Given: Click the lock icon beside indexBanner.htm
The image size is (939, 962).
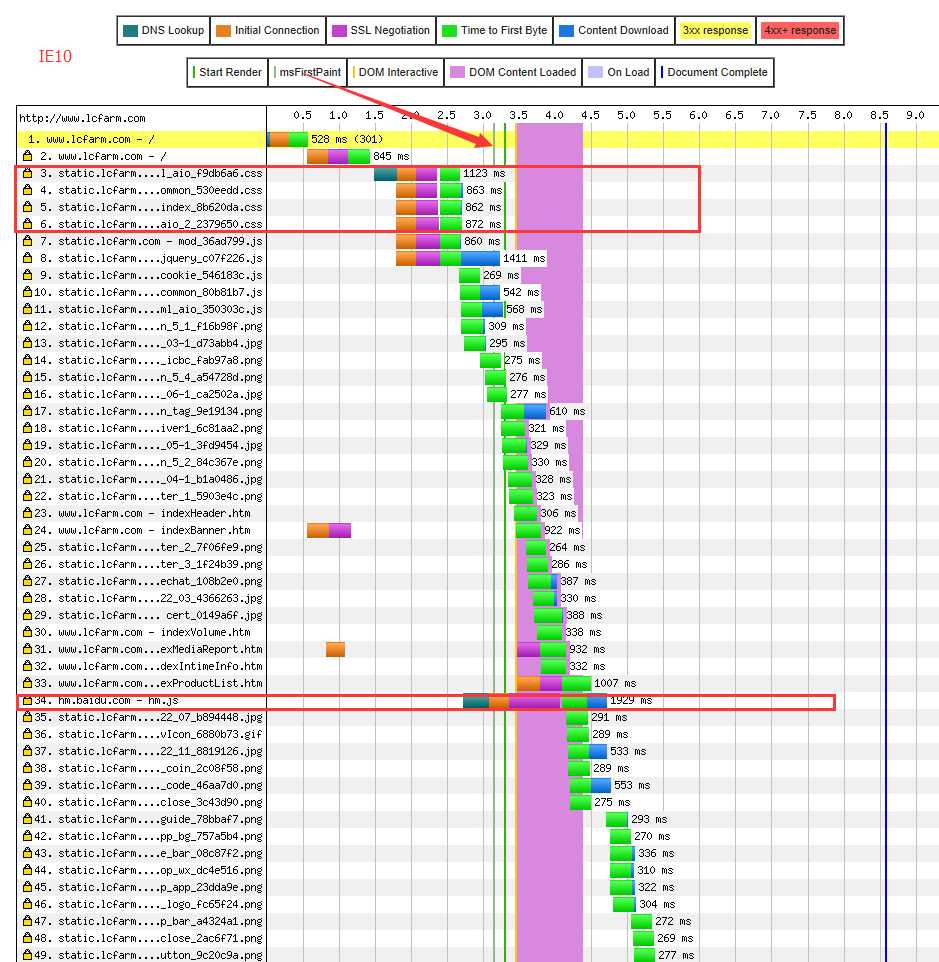Looking at the screenshot, I should click(x=27, y=530).
